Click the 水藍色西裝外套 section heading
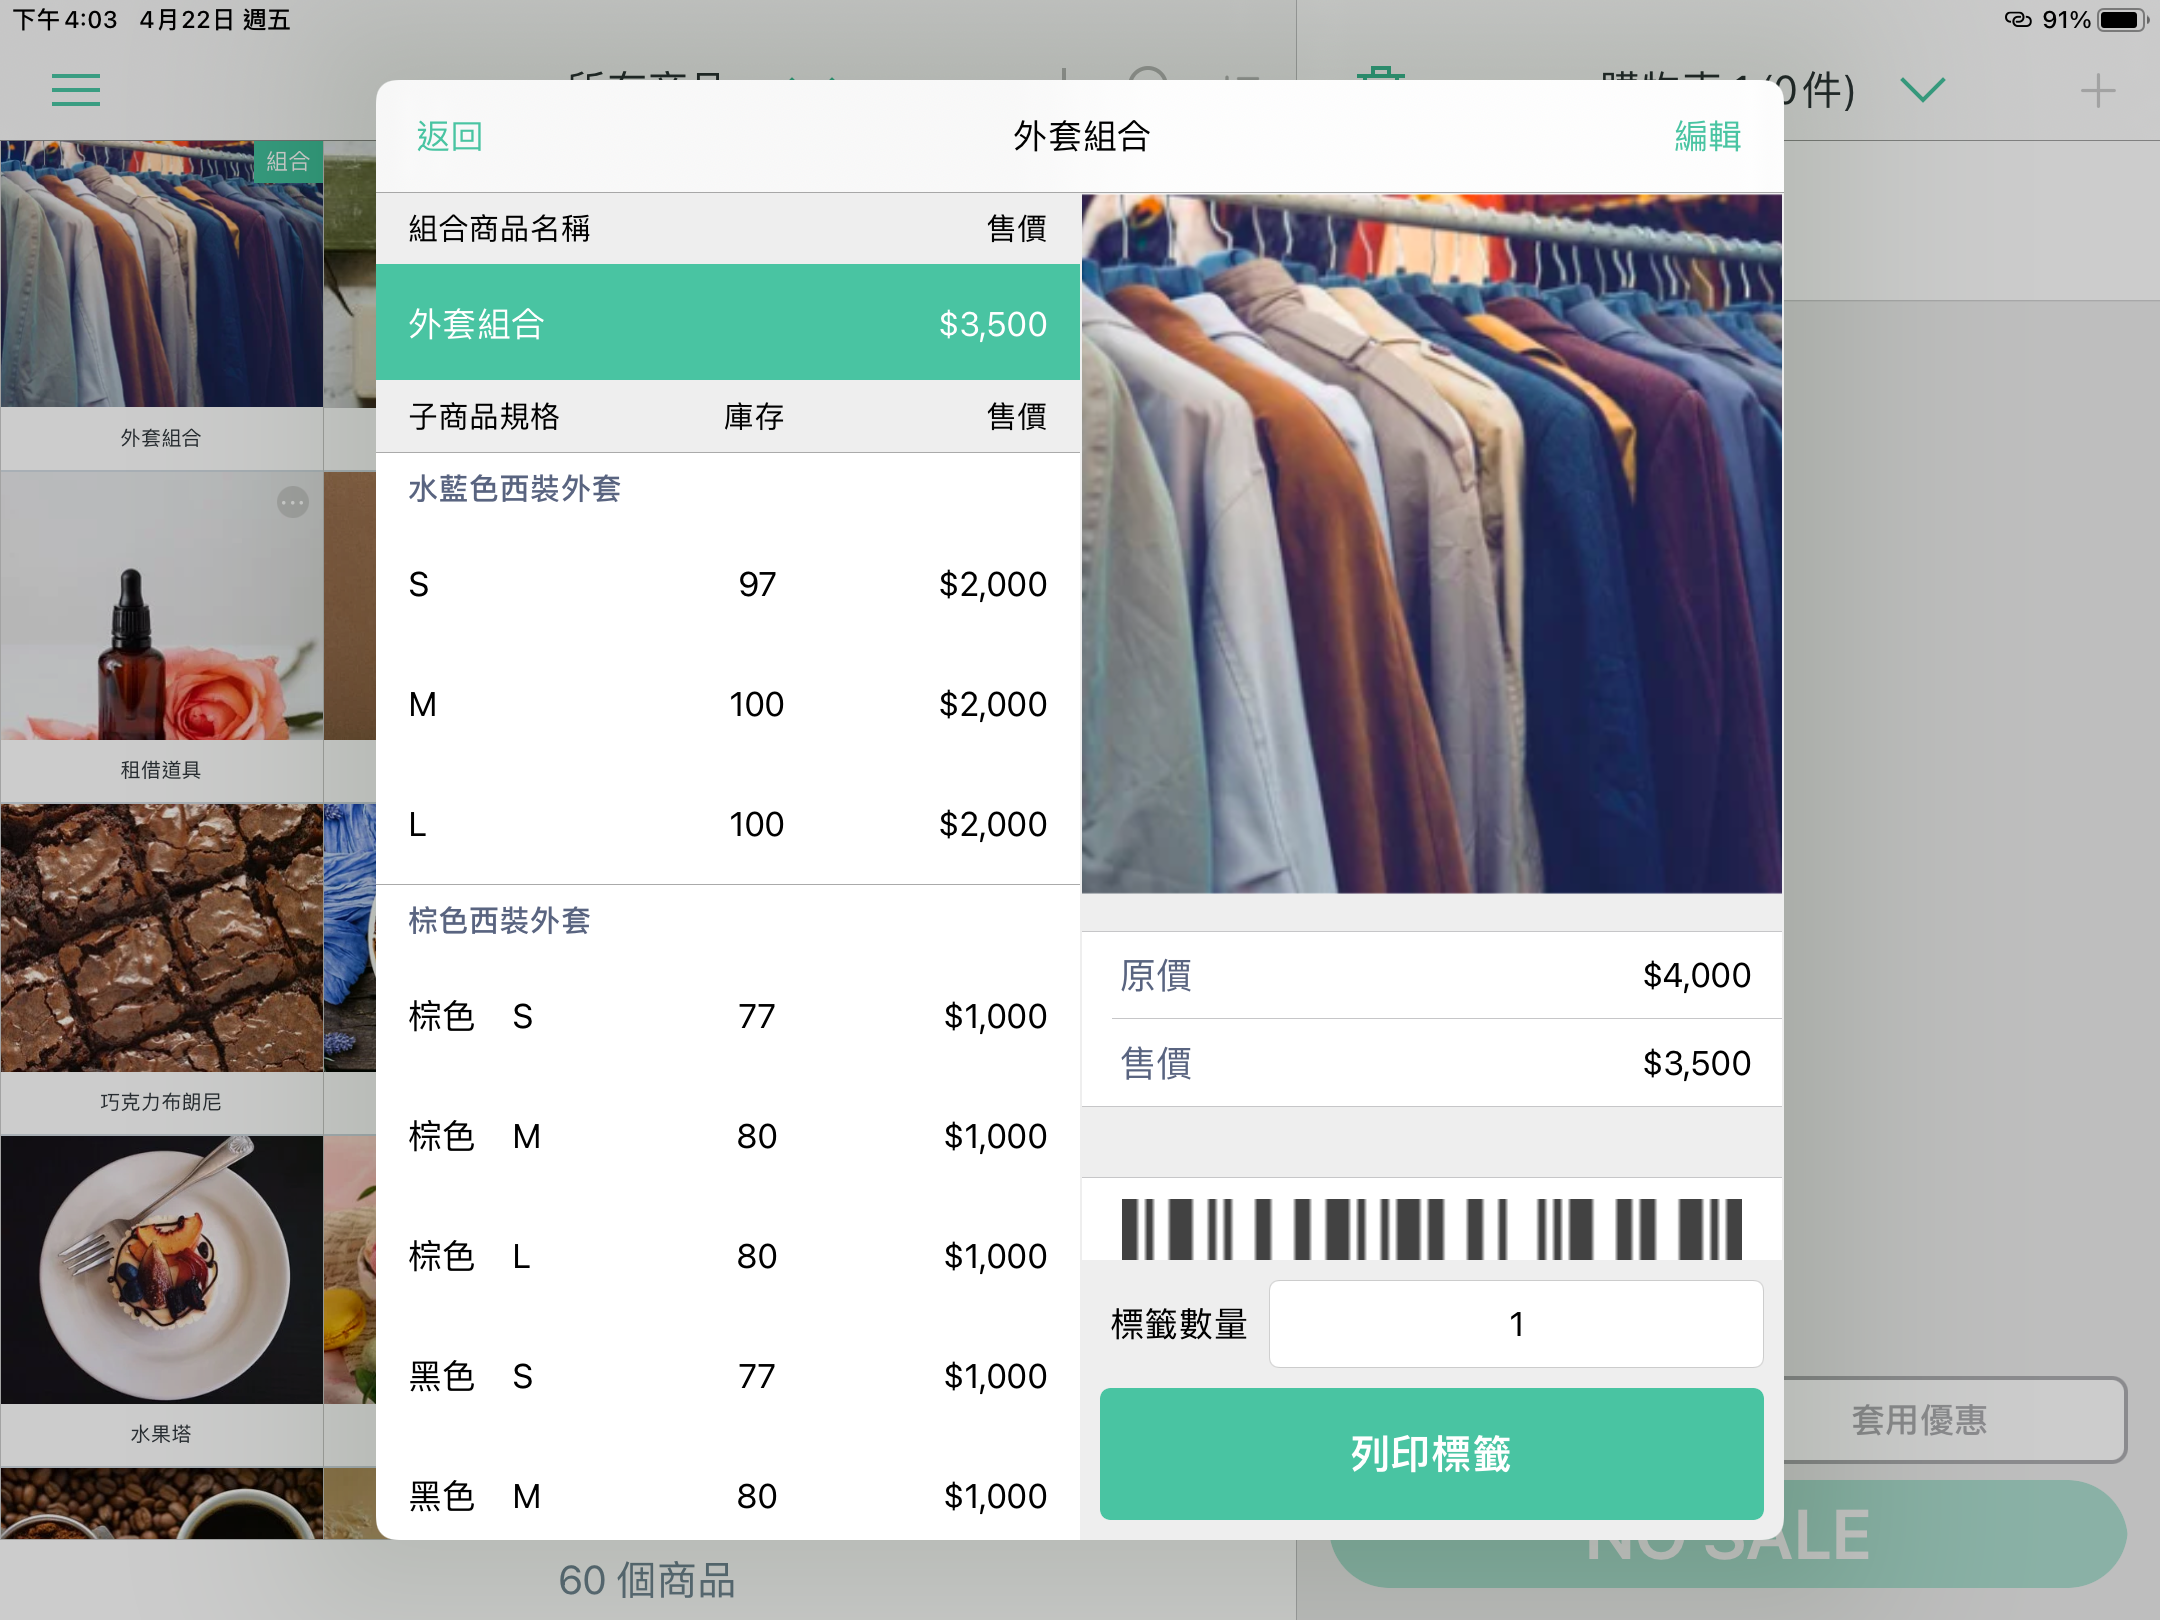 point(515,489)
